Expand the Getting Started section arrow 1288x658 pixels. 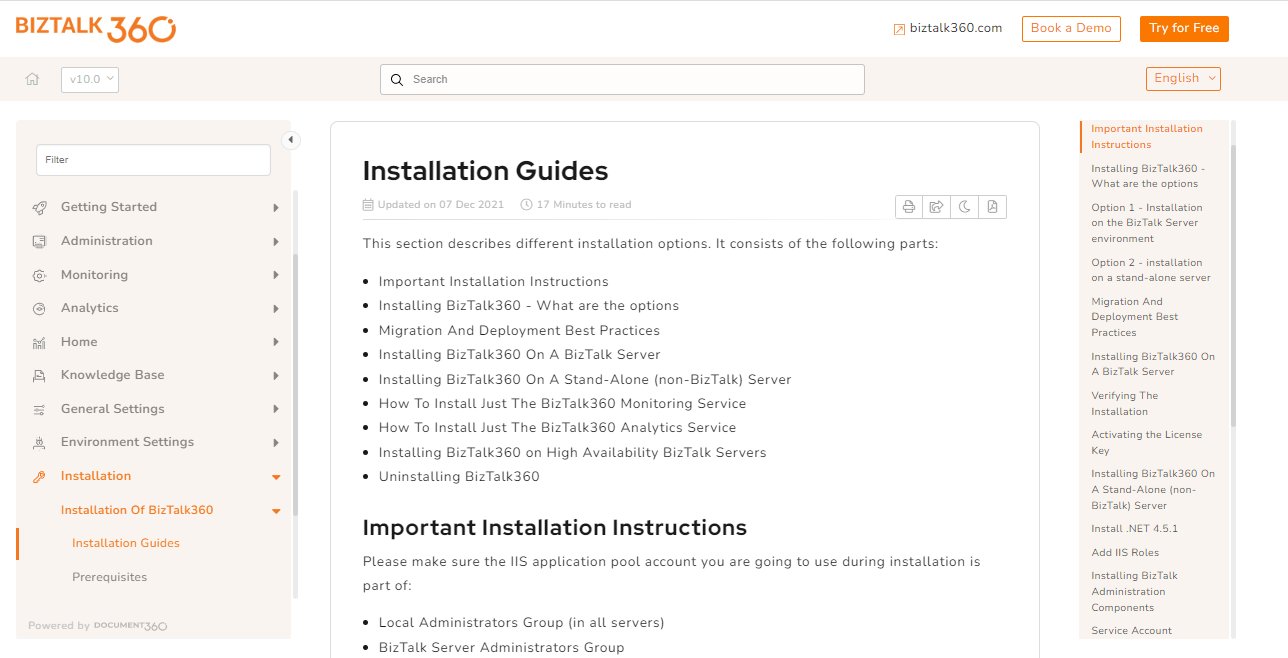pos(276,207)
